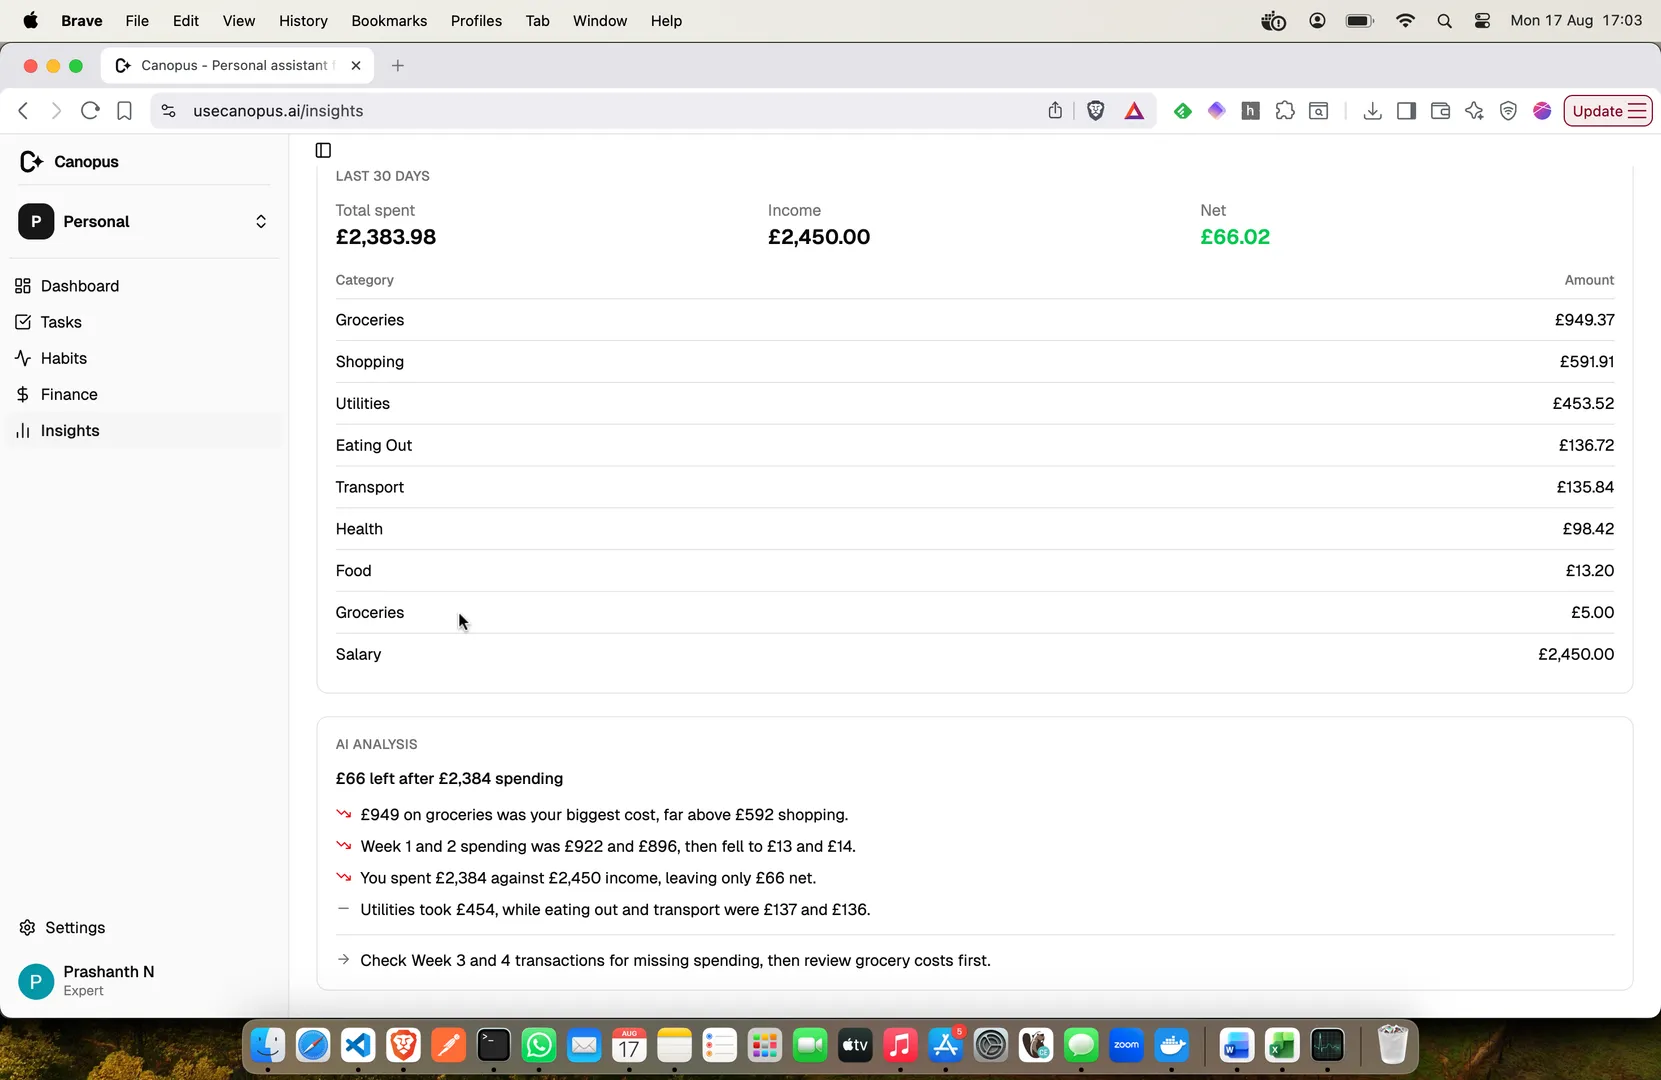
Task: Click the Update button
Action: point(1608,111)
